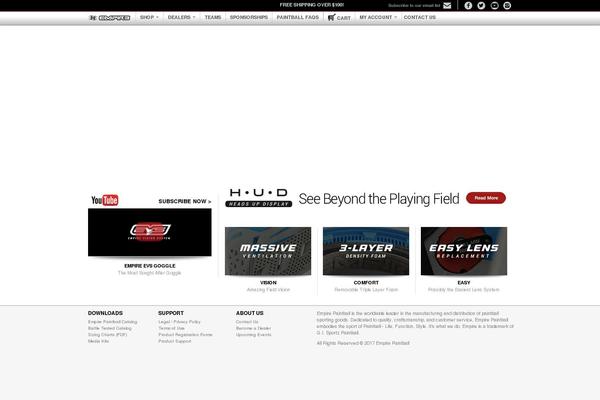600x400 pixels.
Task: Expand the Dealers dropdown menu
Action: pos(181,17)
